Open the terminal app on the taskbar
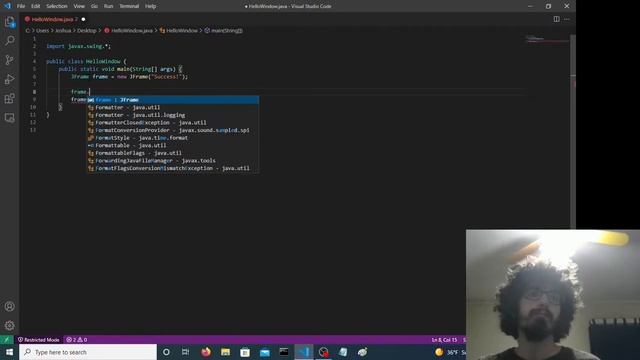 284,352
